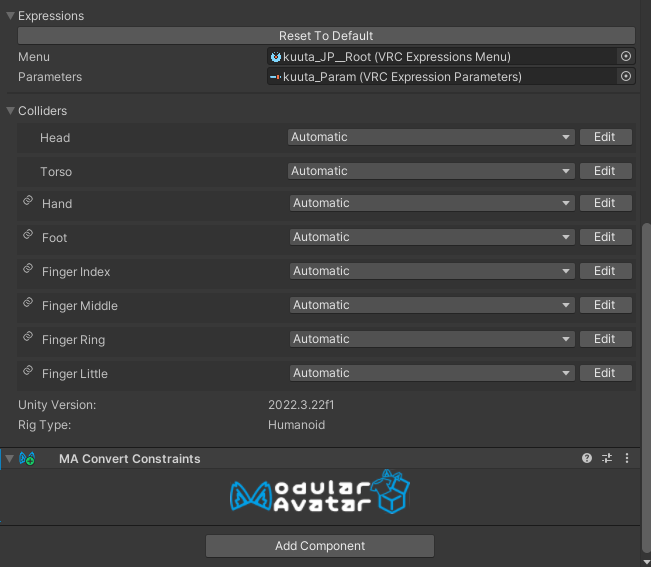Click the Rig Type label

44,425
